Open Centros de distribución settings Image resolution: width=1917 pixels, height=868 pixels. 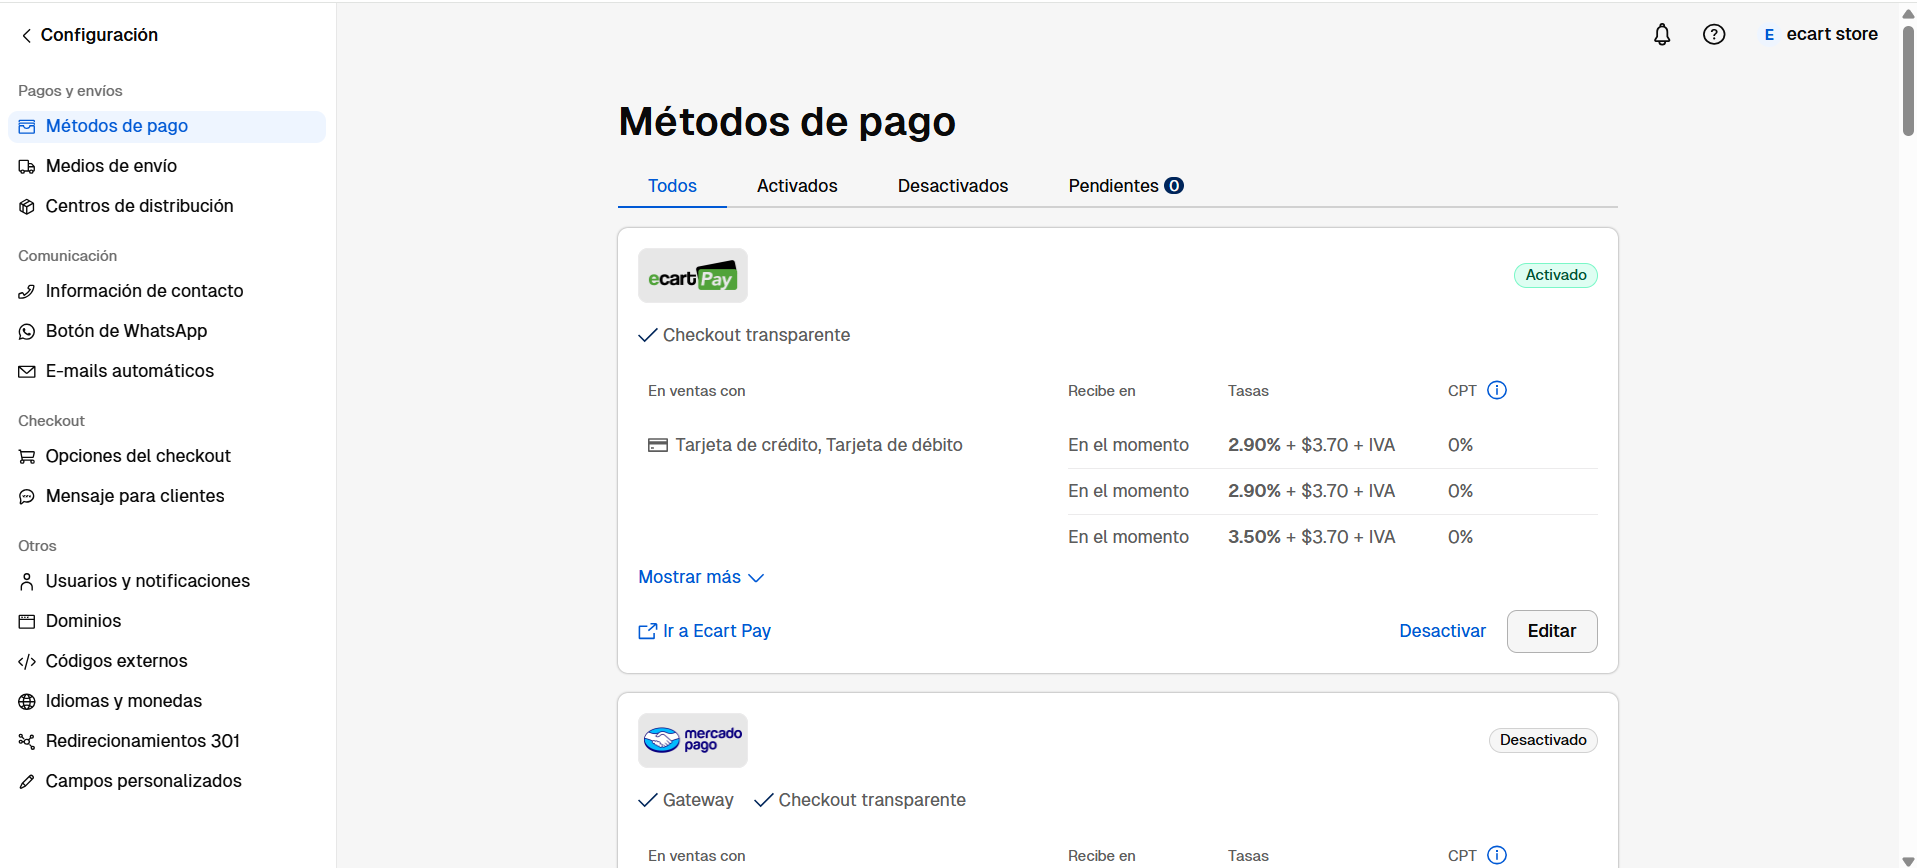click(167, 206)
